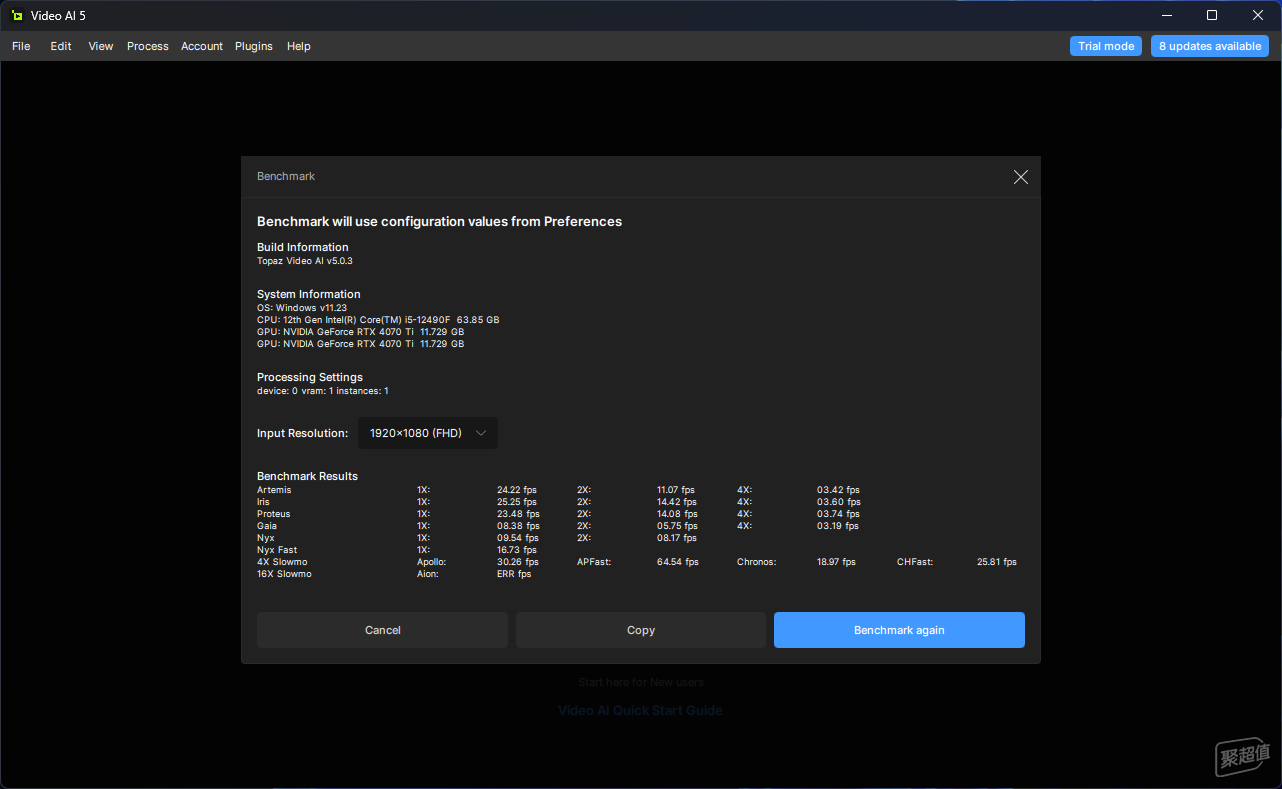The width and height of the screenshot is (1282, 789).
Task: Click the OS: Windows v11.23 line
Action: [x=302, y=308]
